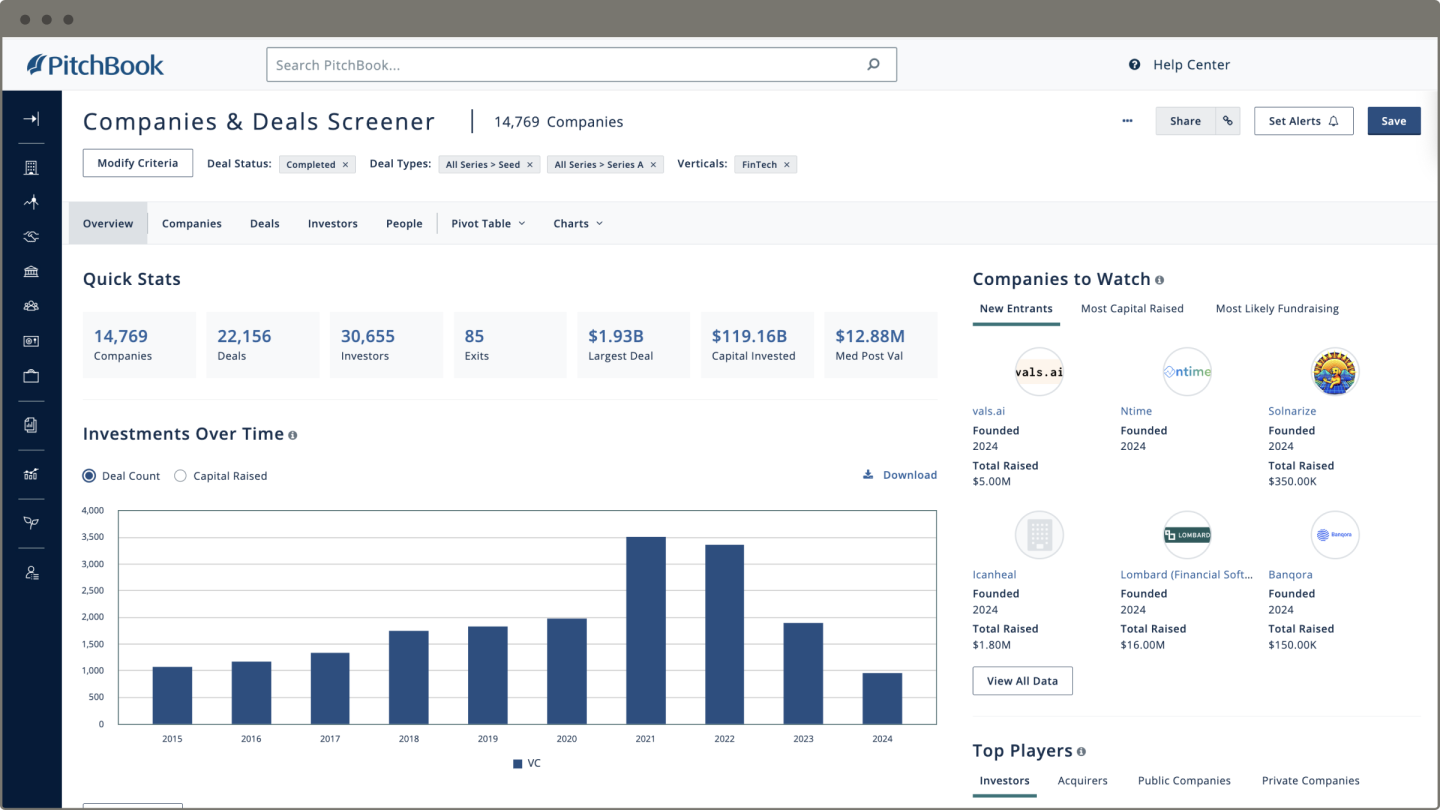Open the briefcase icon in sidebar
The image size is (1440, 810).
click(31, 376)
